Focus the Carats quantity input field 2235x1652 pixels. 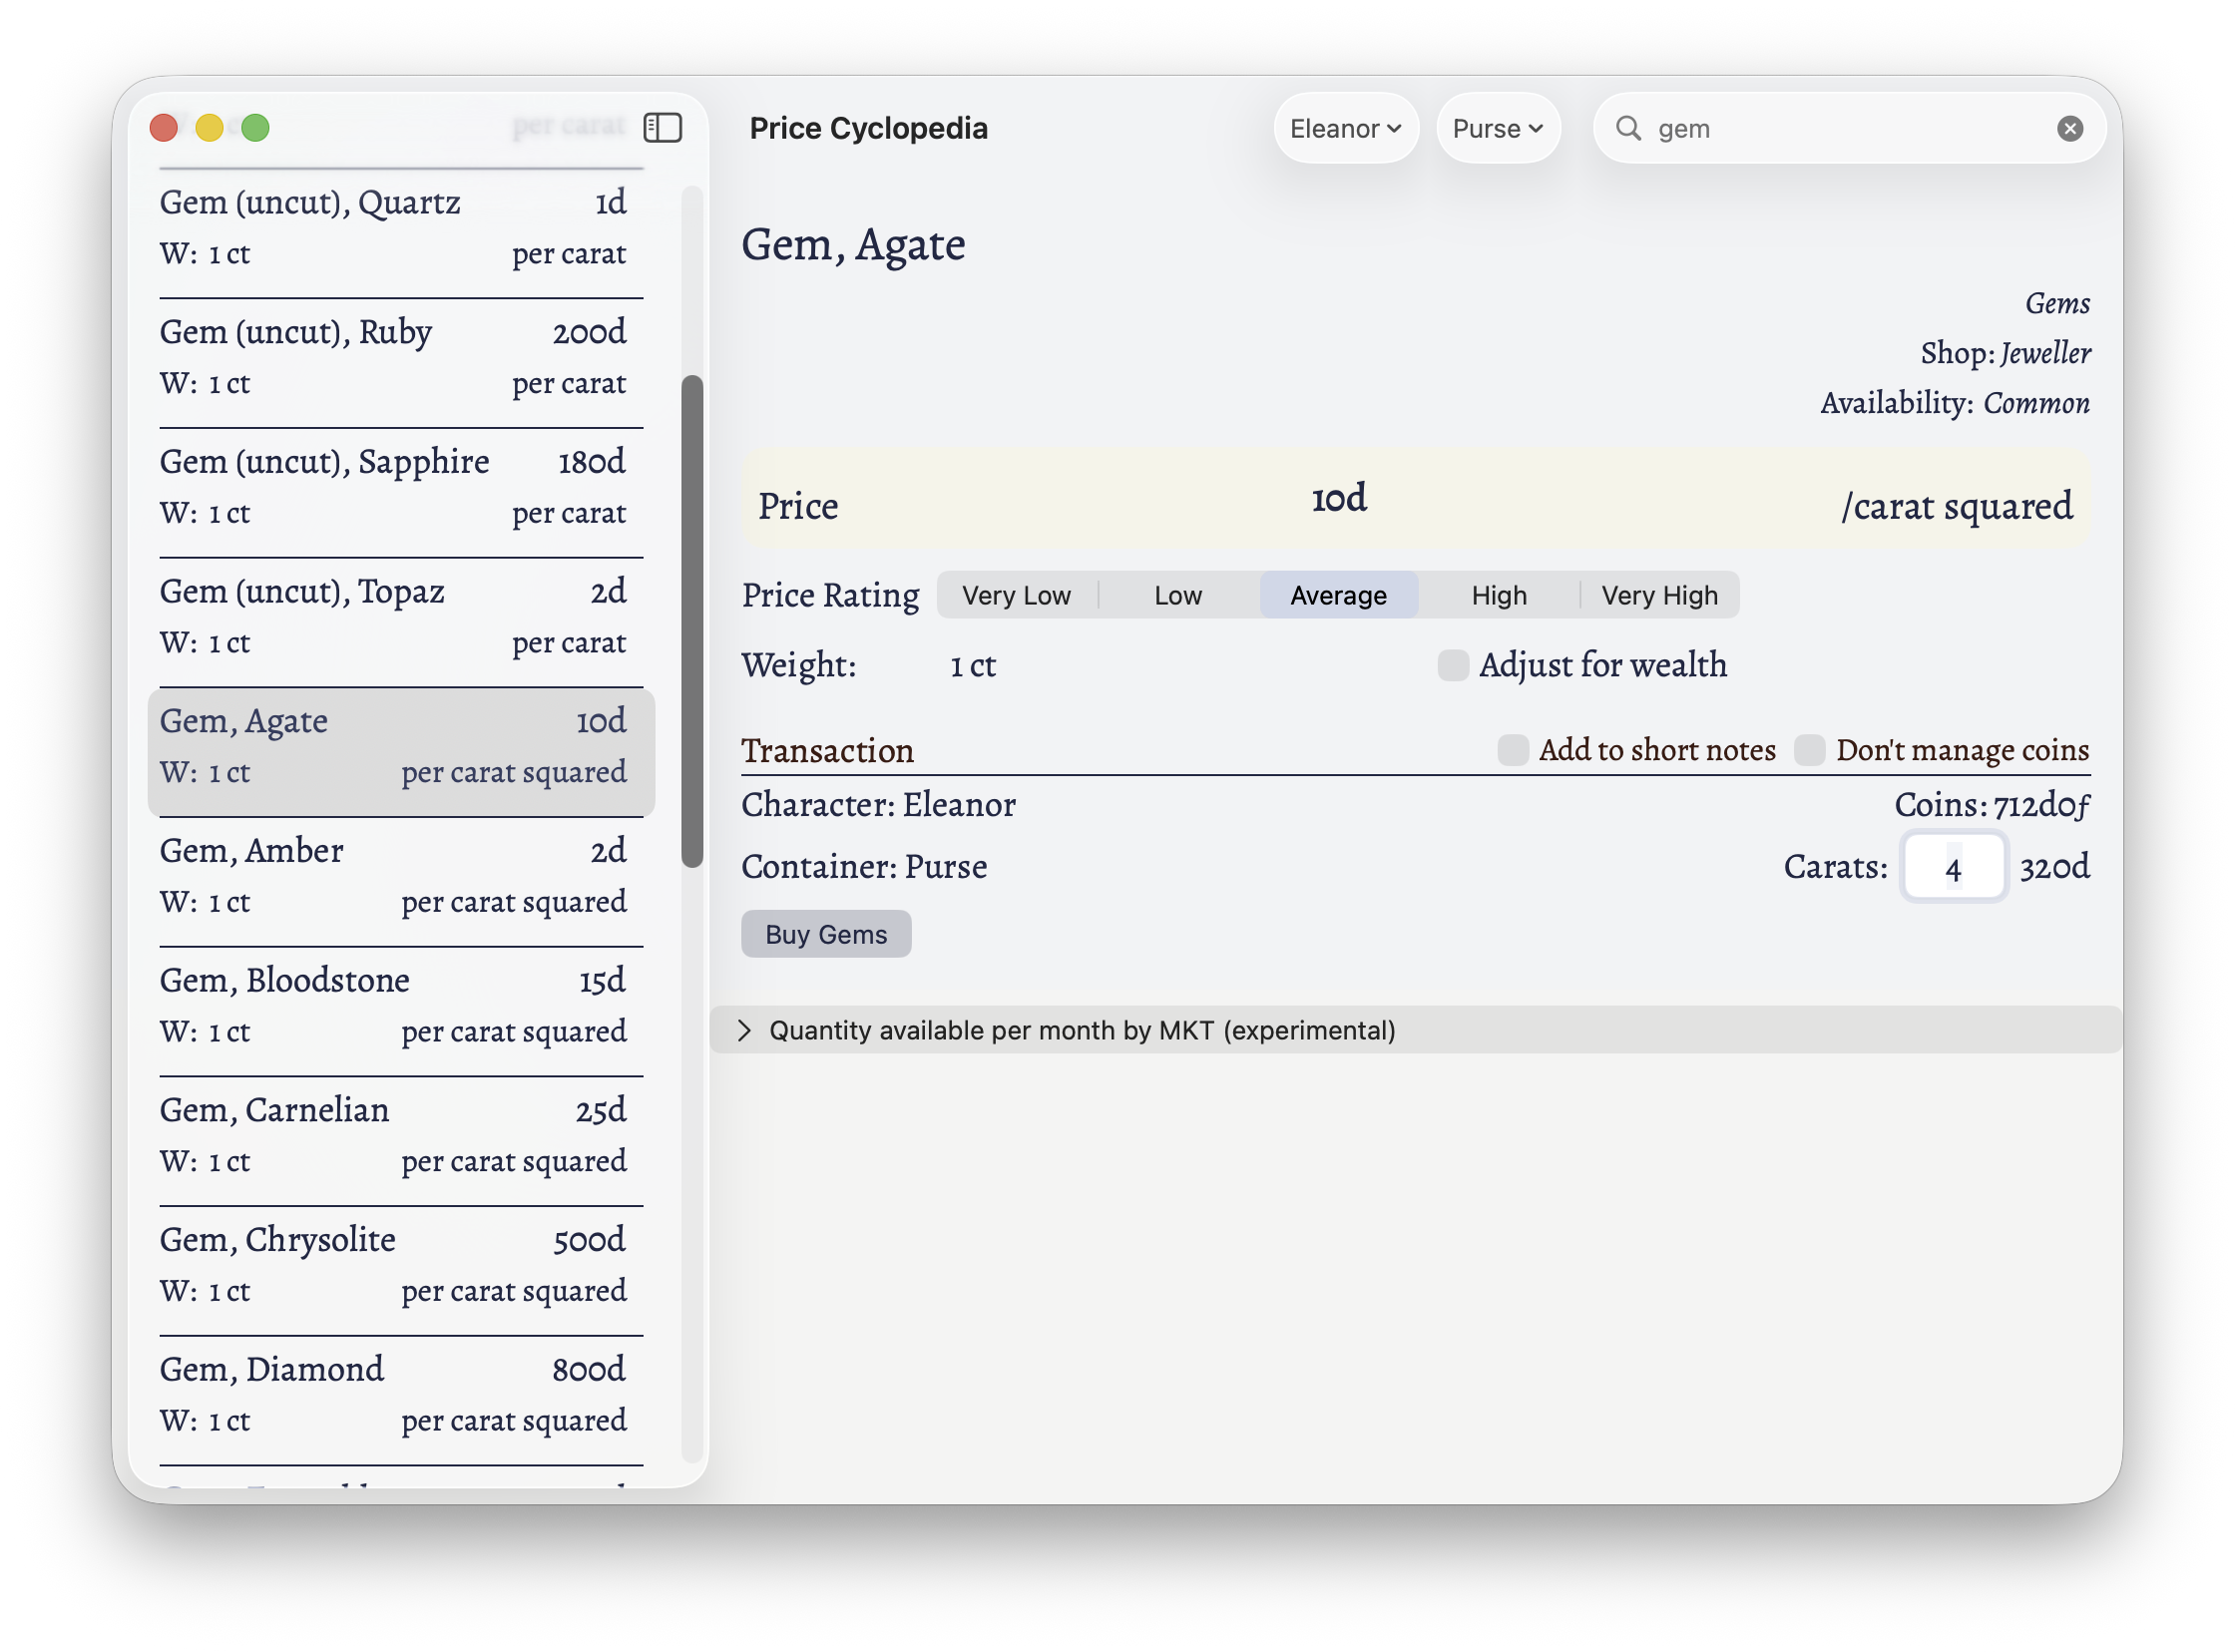[1952, 867]
